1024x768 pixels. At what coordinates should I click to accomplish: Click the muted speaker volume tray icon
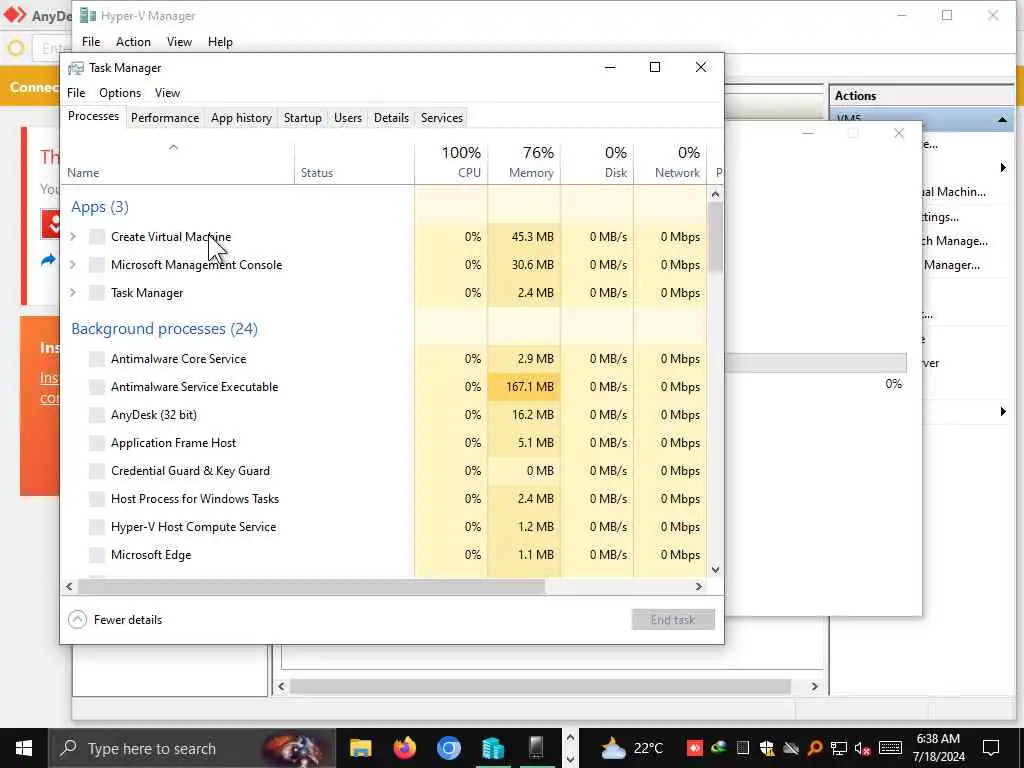(x=863, y=748)
